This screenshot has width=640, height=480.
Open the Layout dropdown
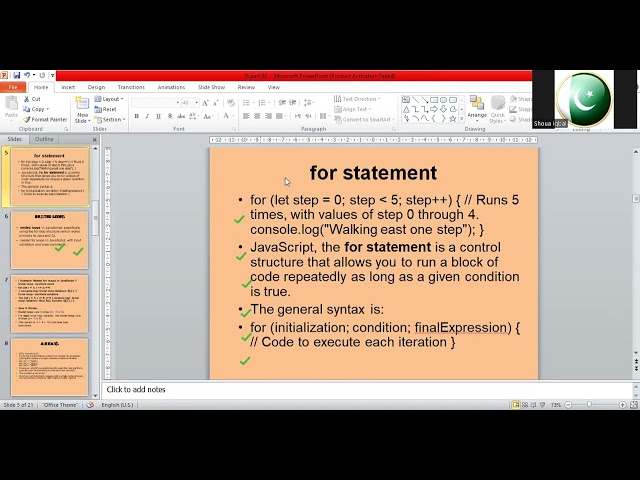pyautogui.click(x=111, y=99)
